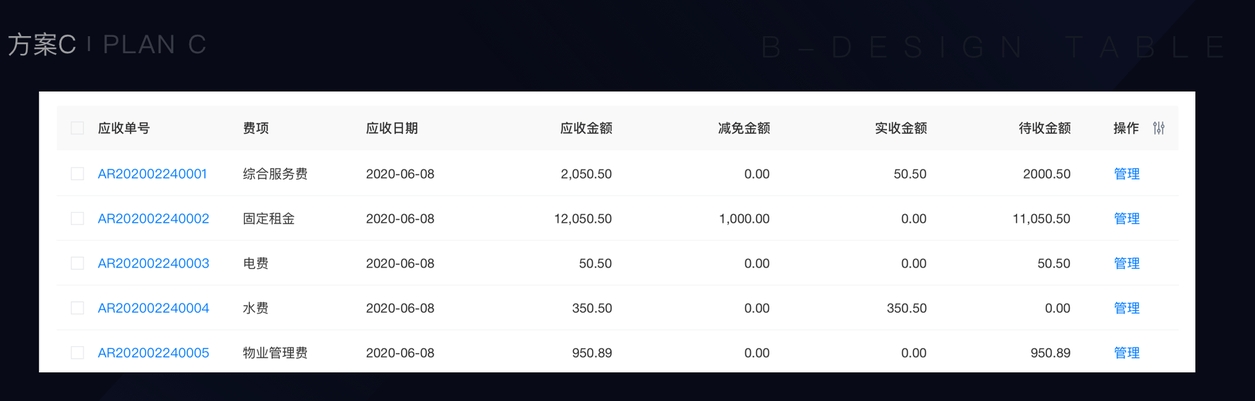The height and width of the screenshot is (401, 1255).
Task: Enable the checkbox for AR202002240005
Action: point(77,353)
